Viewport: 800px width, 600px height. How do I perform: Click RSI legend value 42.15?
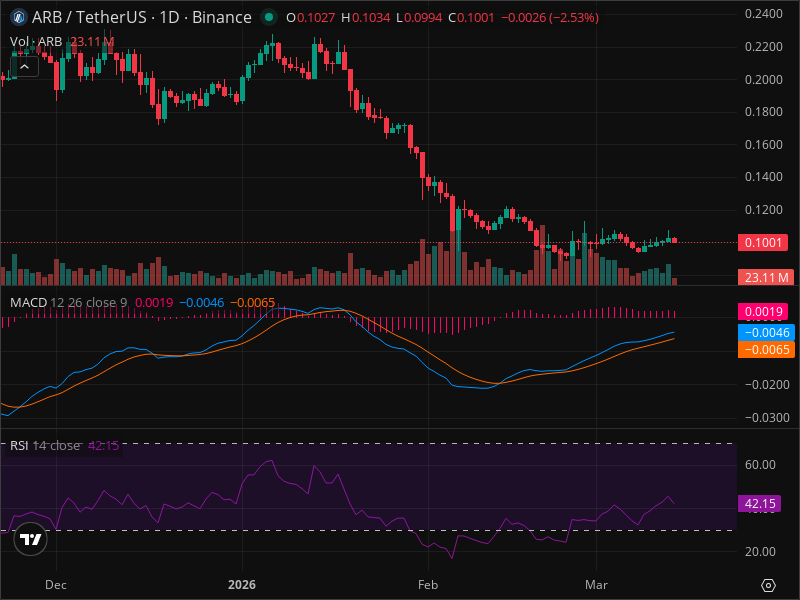[x=103, y=445]
